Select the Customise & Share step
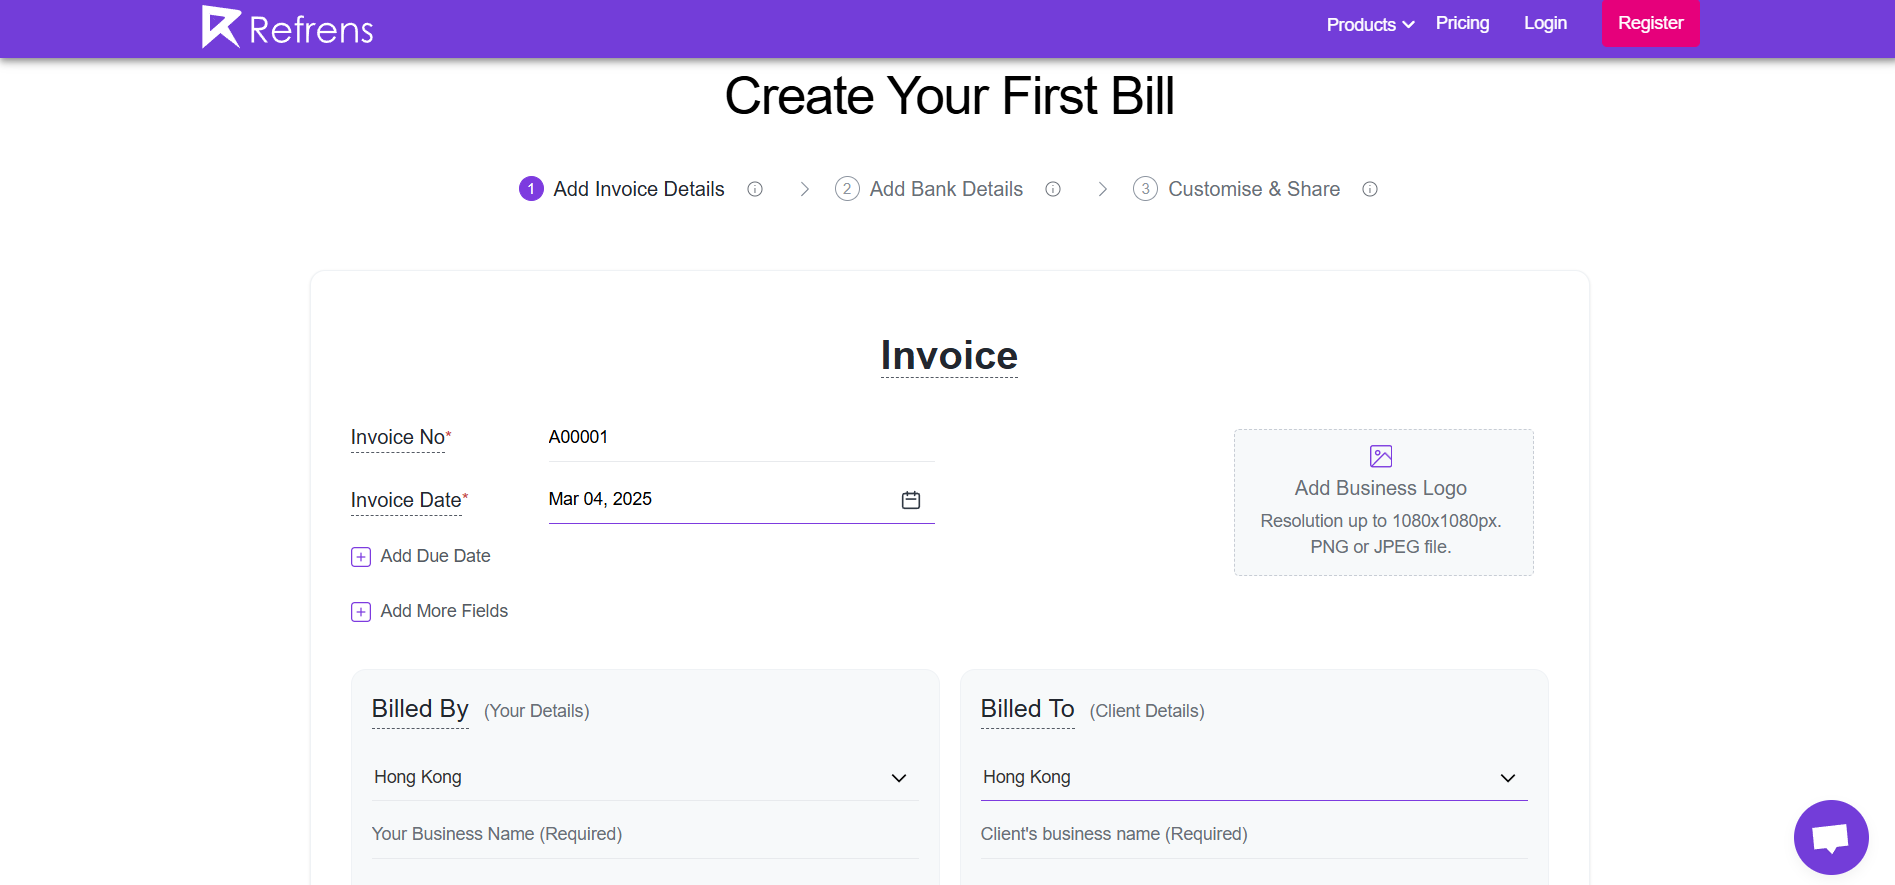Image resolution: width=1895 pixels, height=885 pixels. 1253,189
